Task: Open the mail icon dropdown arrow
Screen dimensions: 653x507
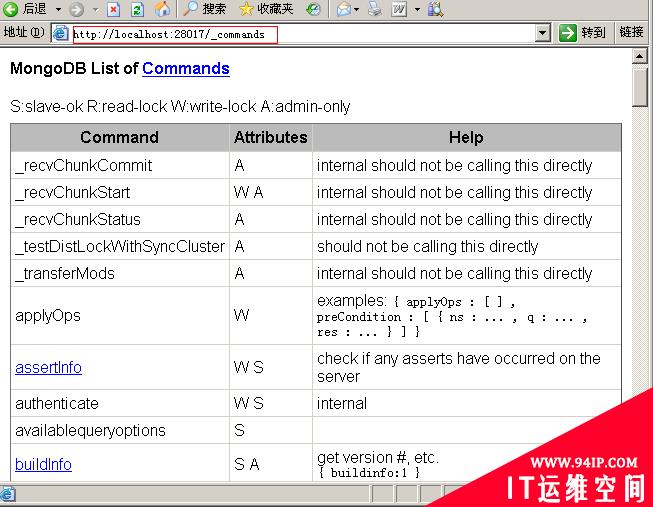Action: click(x=356, y=9)
